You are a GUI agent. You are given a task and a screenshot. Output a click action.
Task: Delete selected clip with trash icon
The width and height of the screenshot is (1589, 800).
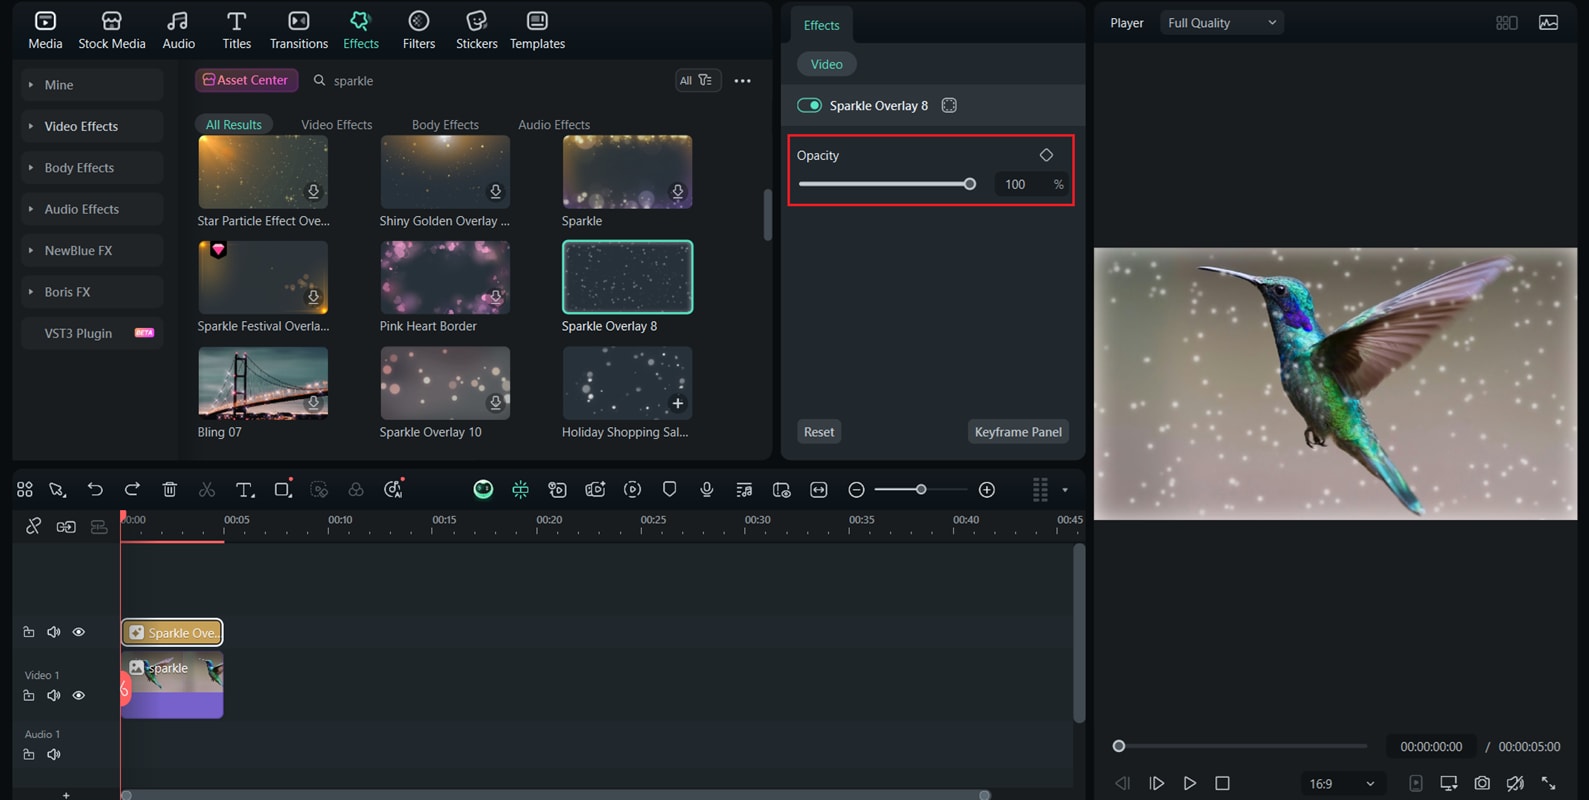click(x=169, y=489)
